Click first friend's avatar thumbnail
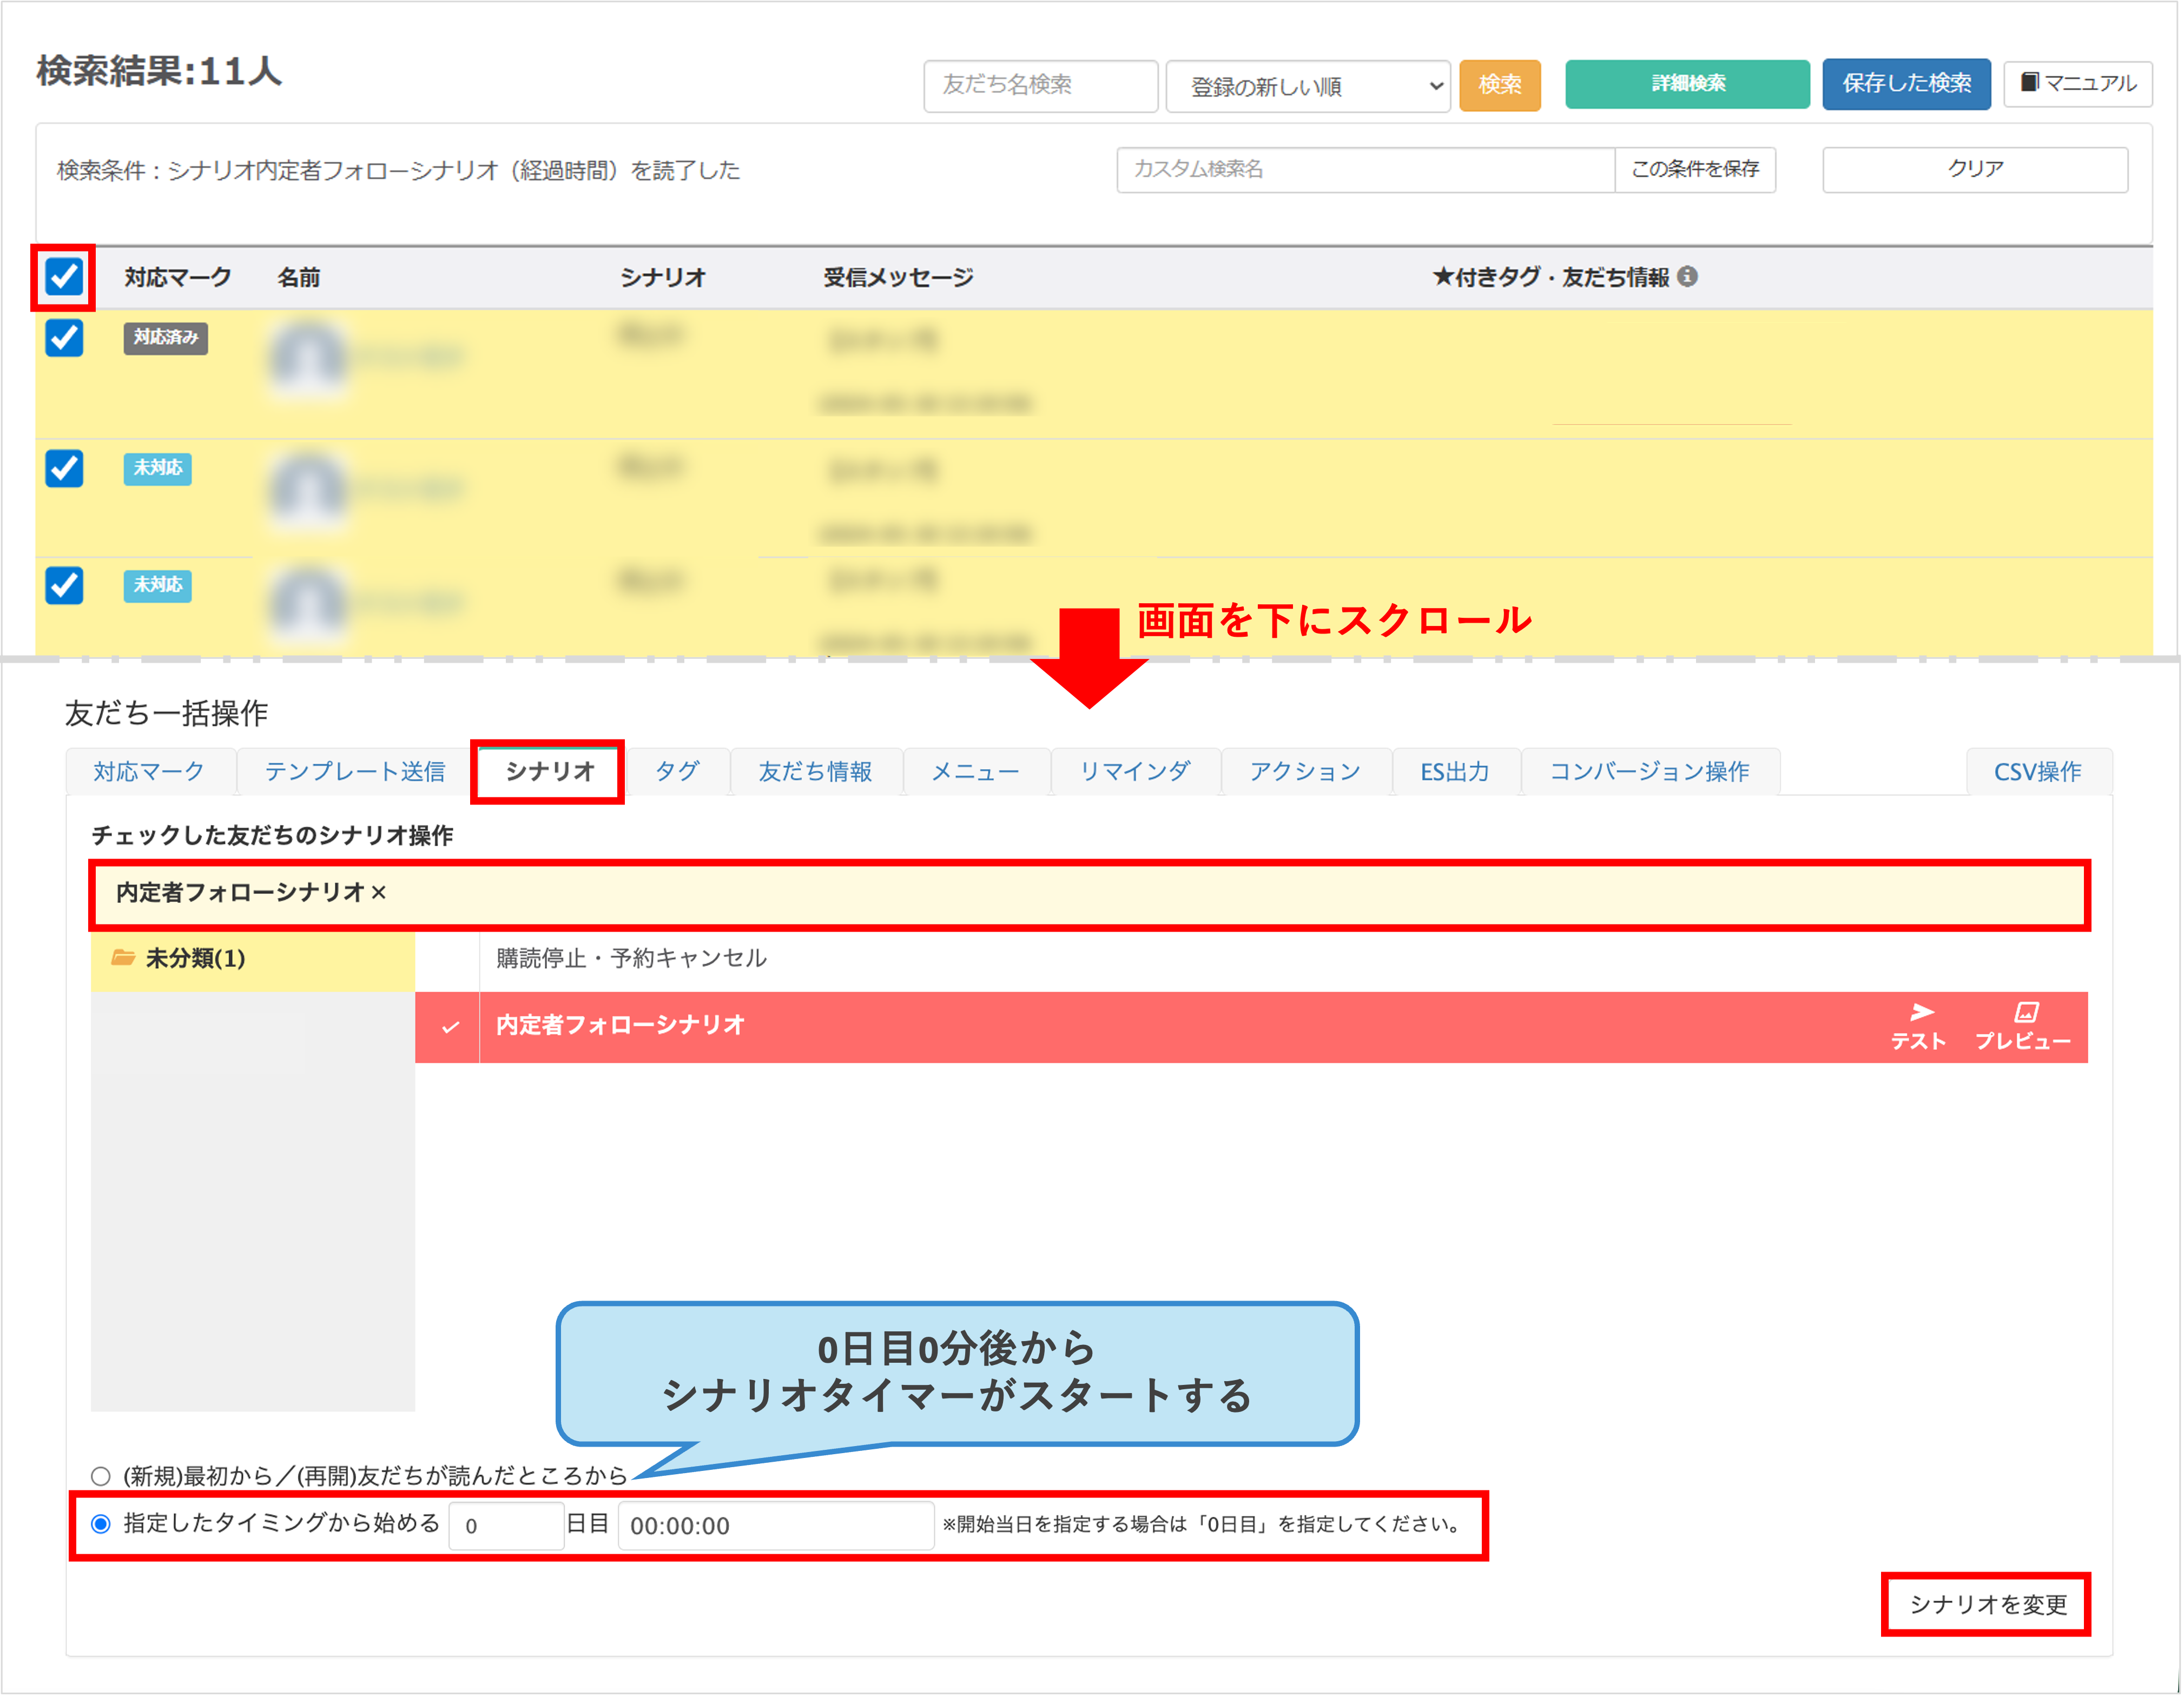Image resolution: width=2184 pixels, height=1696 pixels. pyautogui.click(x=309, y=357)
